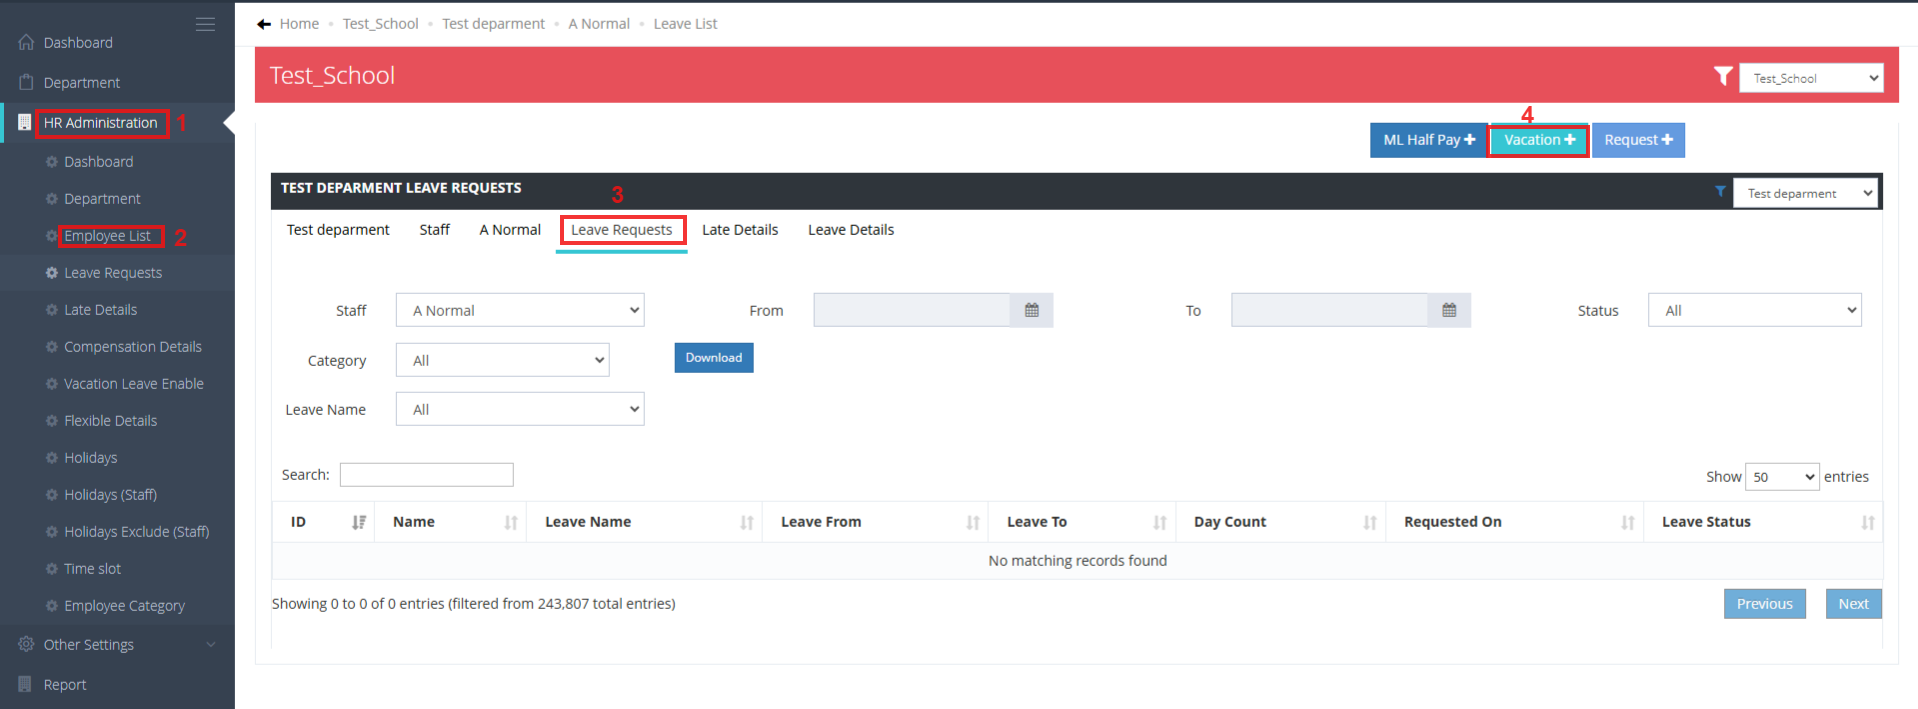Open Vacation Leave Enable in sidebar

click(x=133, y=384)
